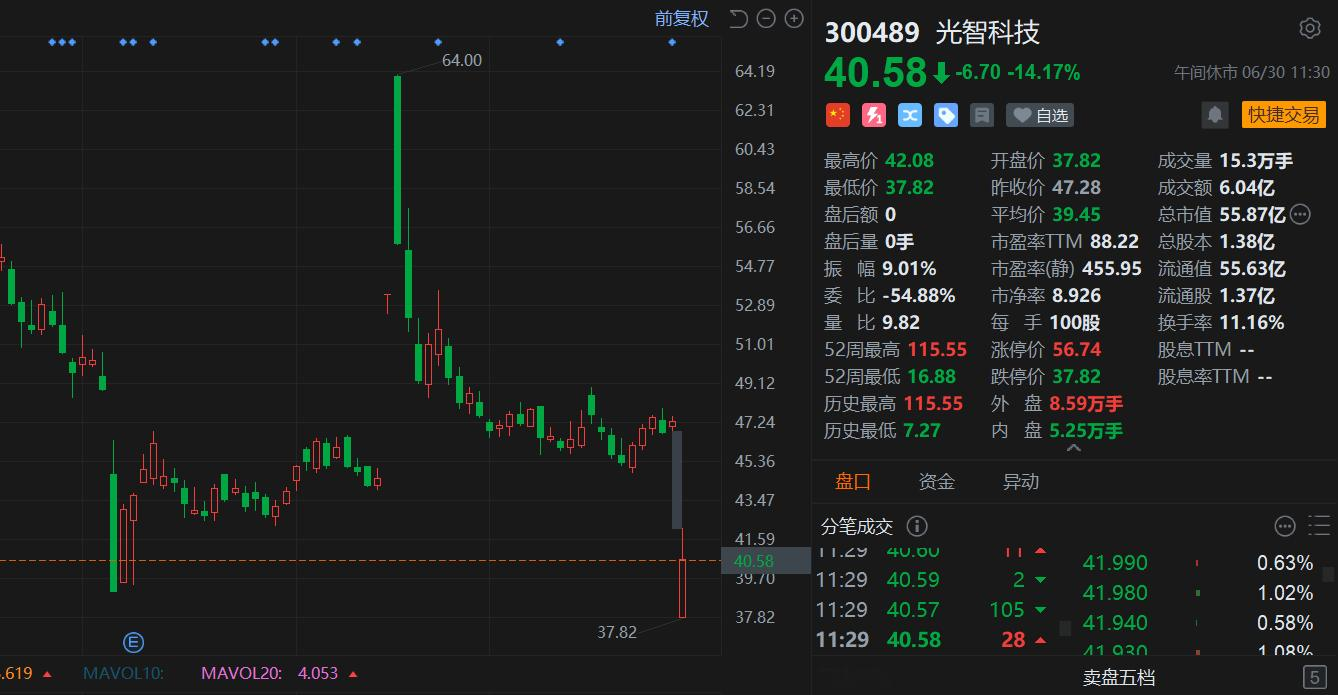Click the diamond marker above the latest candle
The image size is (1338, 695).
click(672, 42)
